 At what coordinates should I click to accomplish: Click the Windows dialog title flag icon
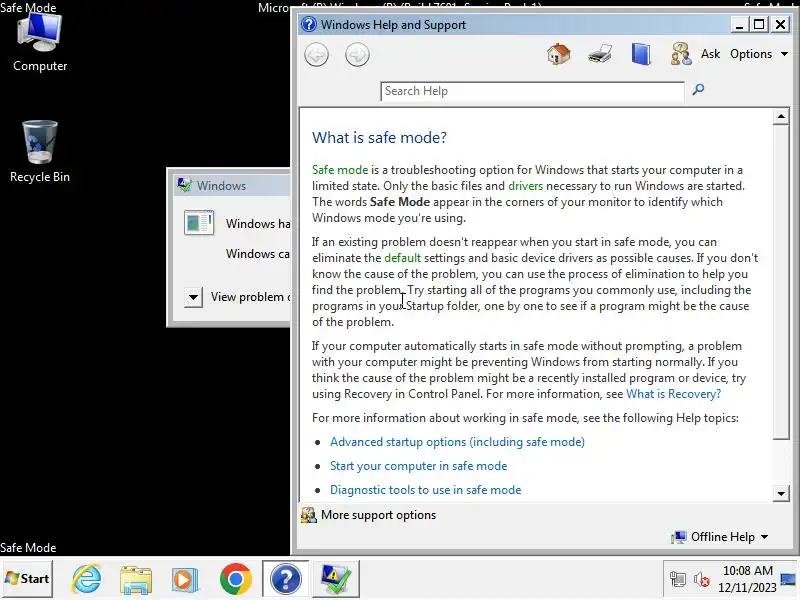184,185
